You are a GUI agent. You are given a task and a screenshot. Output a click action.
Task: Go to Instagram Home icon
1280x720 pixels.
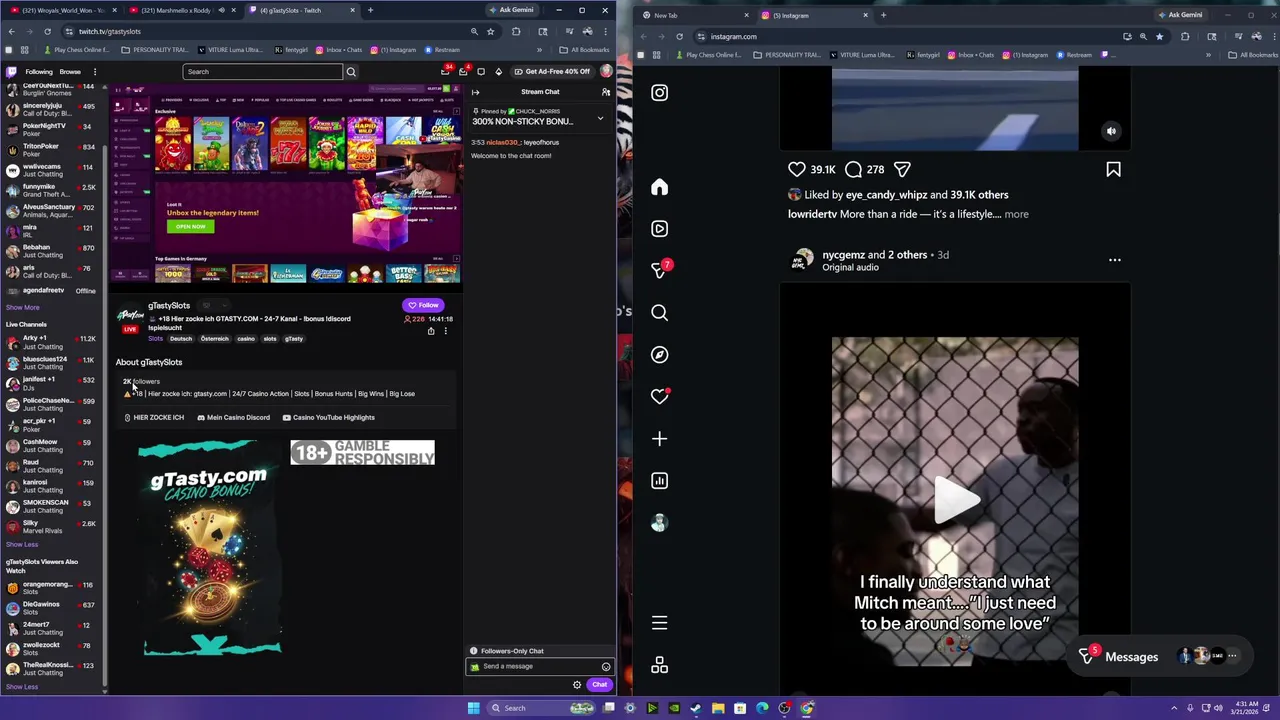tap(659, 187)
